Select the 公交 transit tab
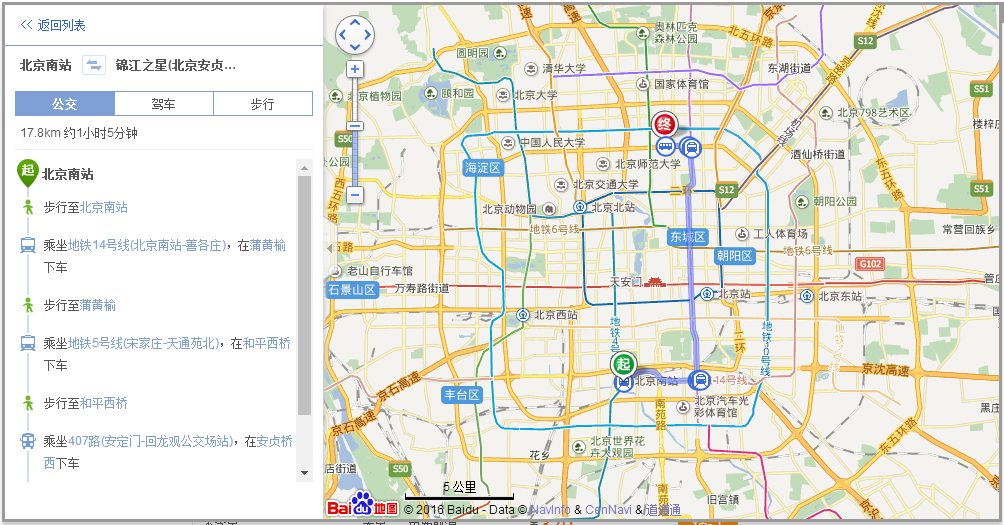Screen dimensions: 1004x525 [x=65, y=104]
